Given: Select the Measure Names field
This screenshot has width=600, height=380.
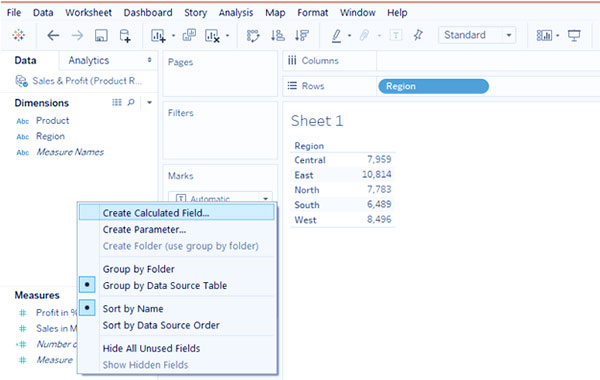Looking at the screenshot, I should (x=70, y=152).
